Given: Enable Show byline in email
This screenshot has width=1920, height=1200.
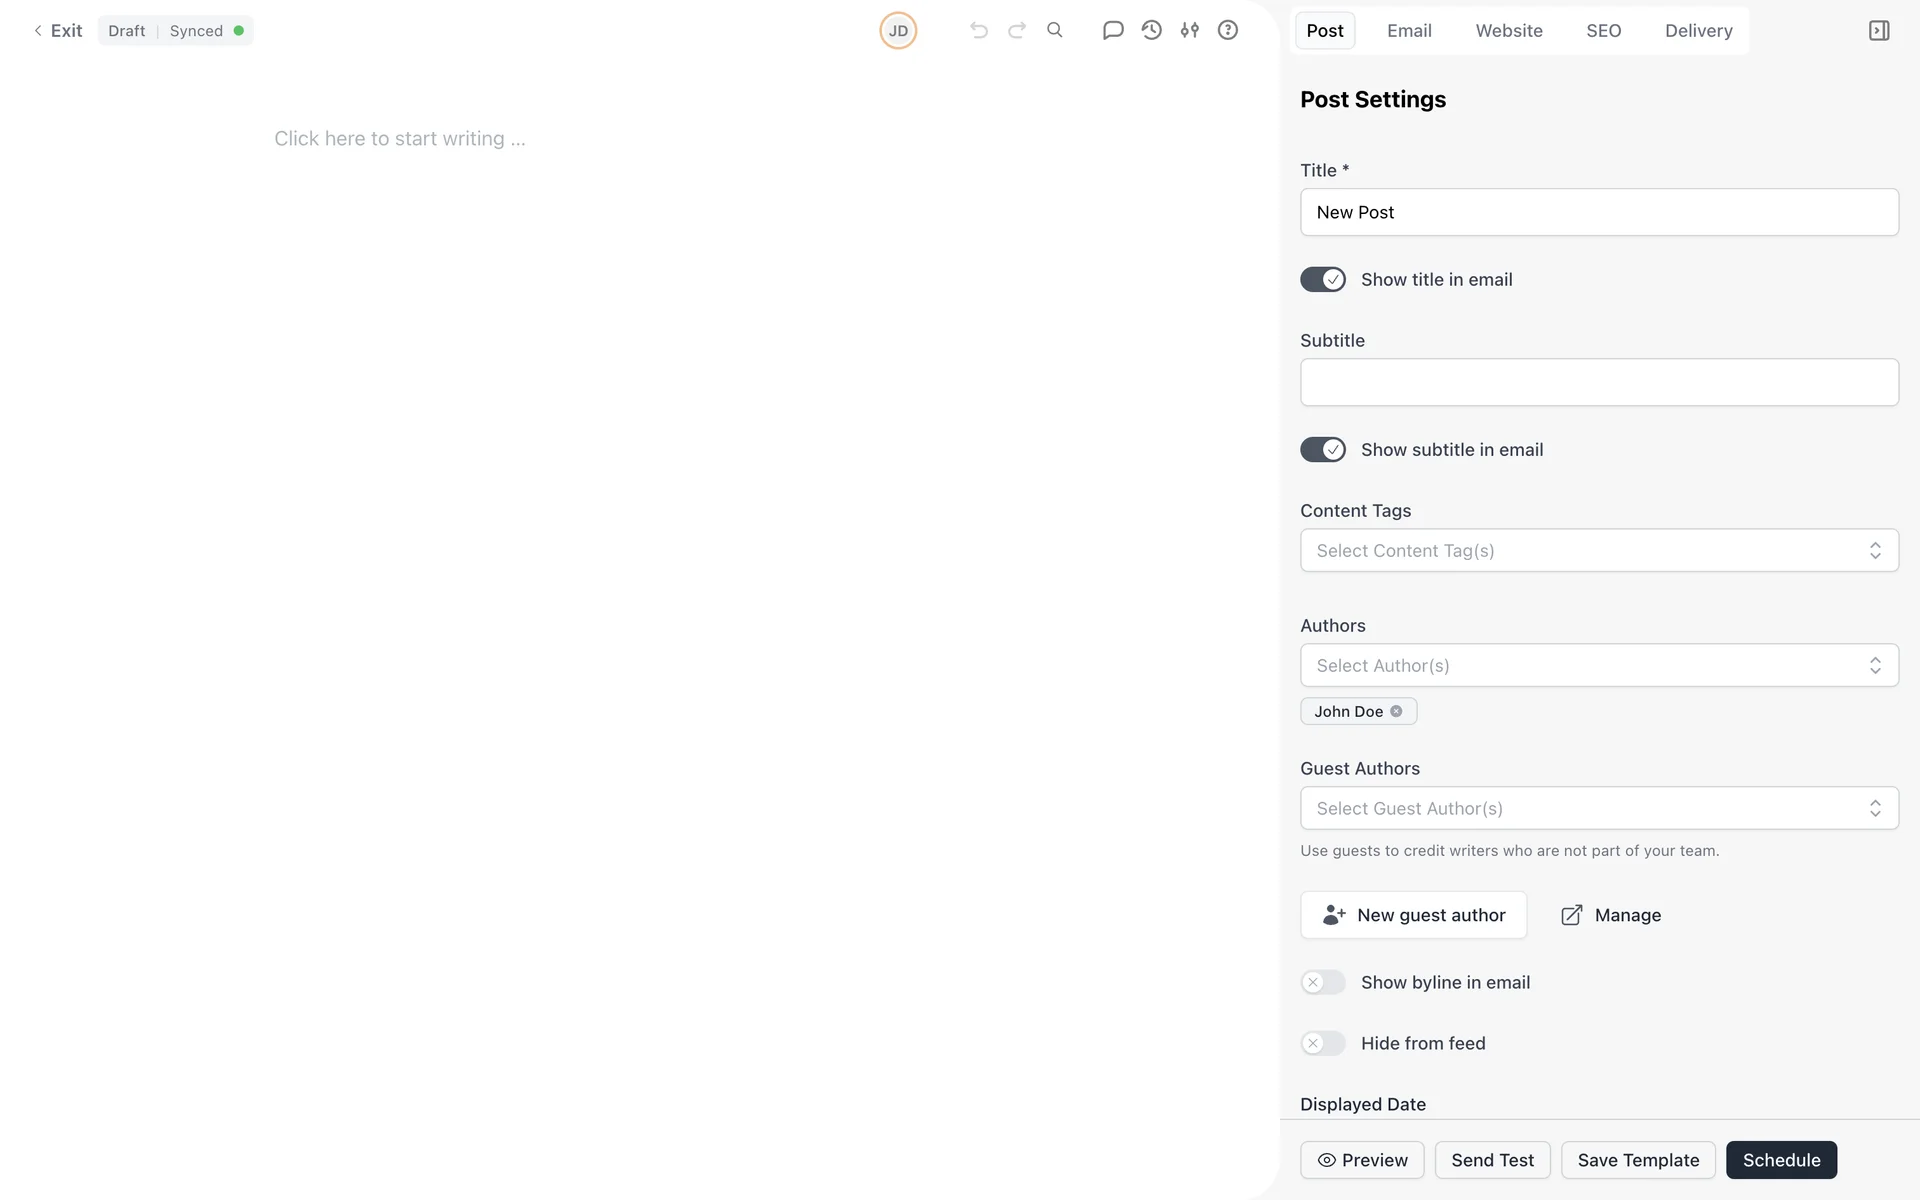Looking at the screenshot, I should (1323, 983).
